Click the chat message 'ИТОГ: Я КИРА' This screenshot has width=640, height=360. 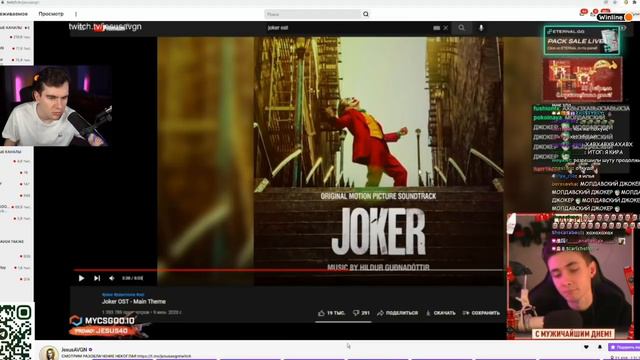click(605, 152)
